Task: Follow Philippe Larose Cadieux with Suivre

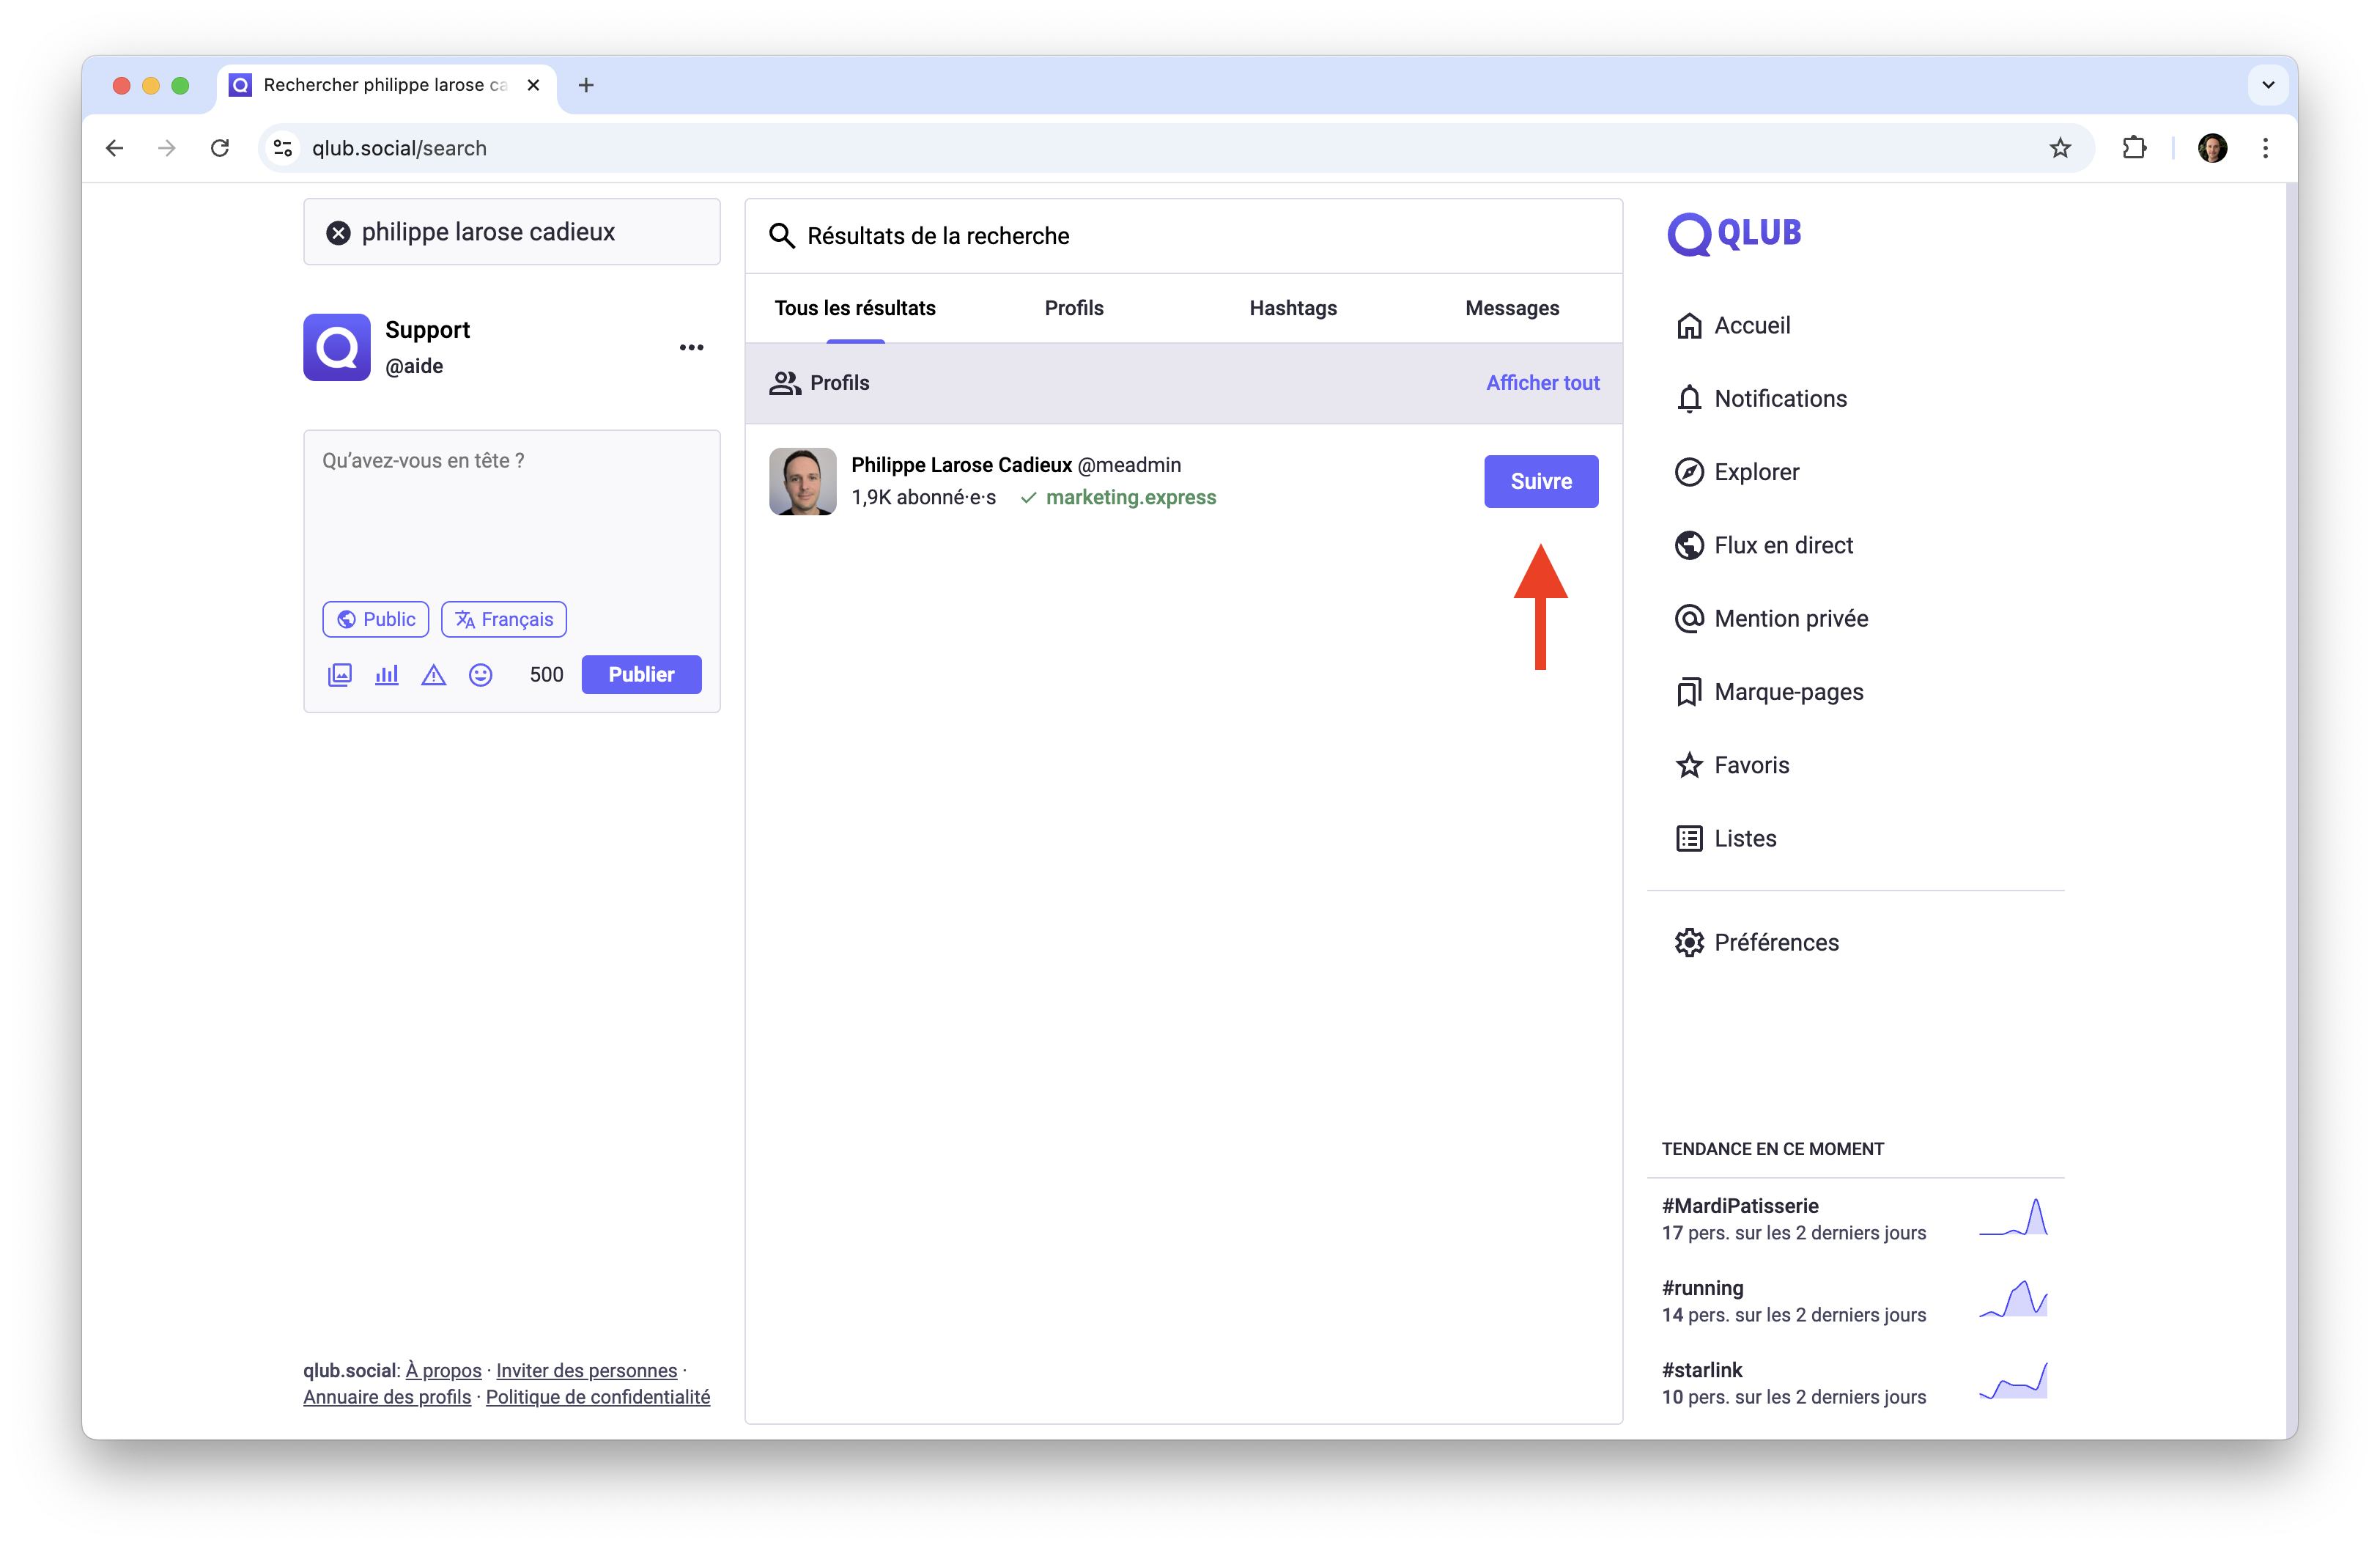Action: [1541, 482]
